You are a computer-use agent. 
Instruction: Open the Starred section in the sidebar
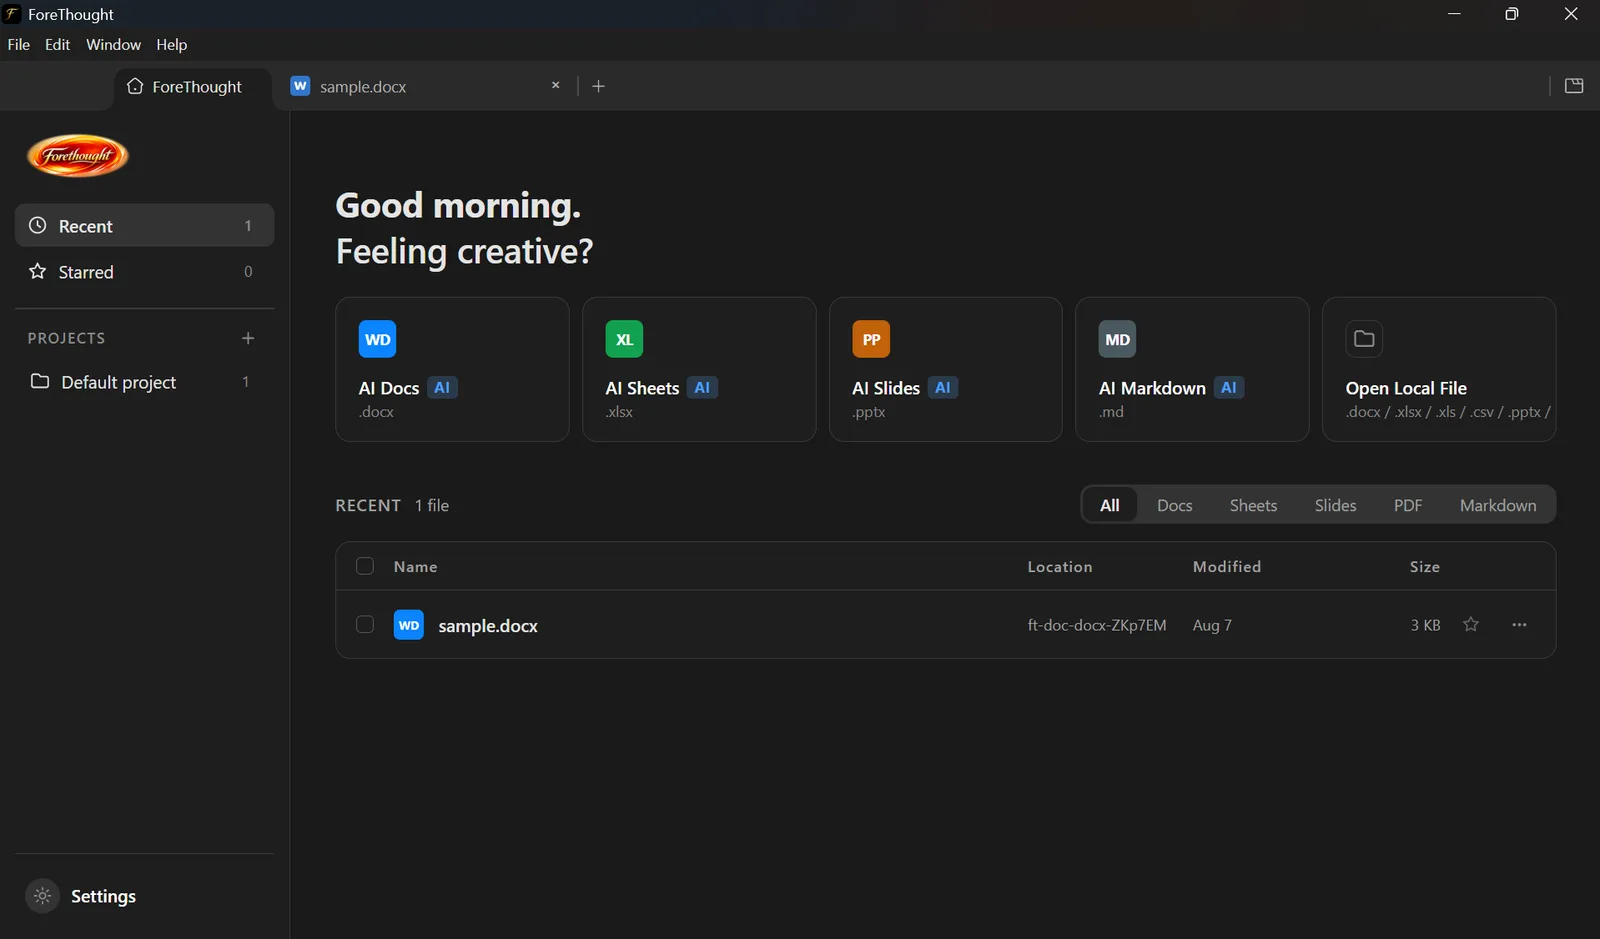click(144, 271)
